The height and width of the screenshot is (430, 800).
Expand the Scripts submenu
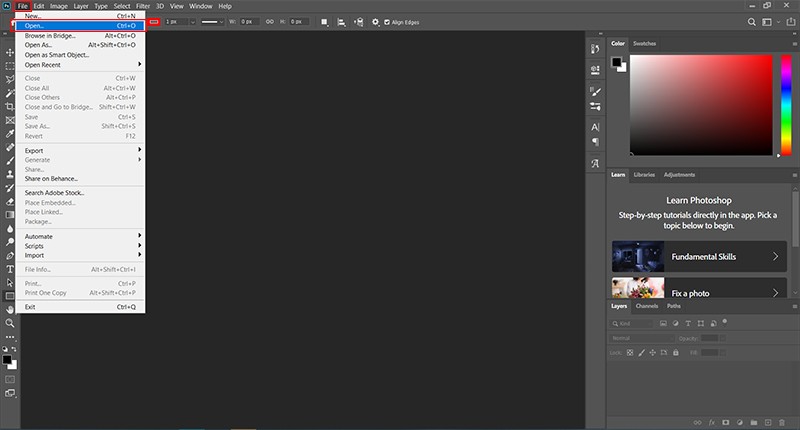(81, 246)
